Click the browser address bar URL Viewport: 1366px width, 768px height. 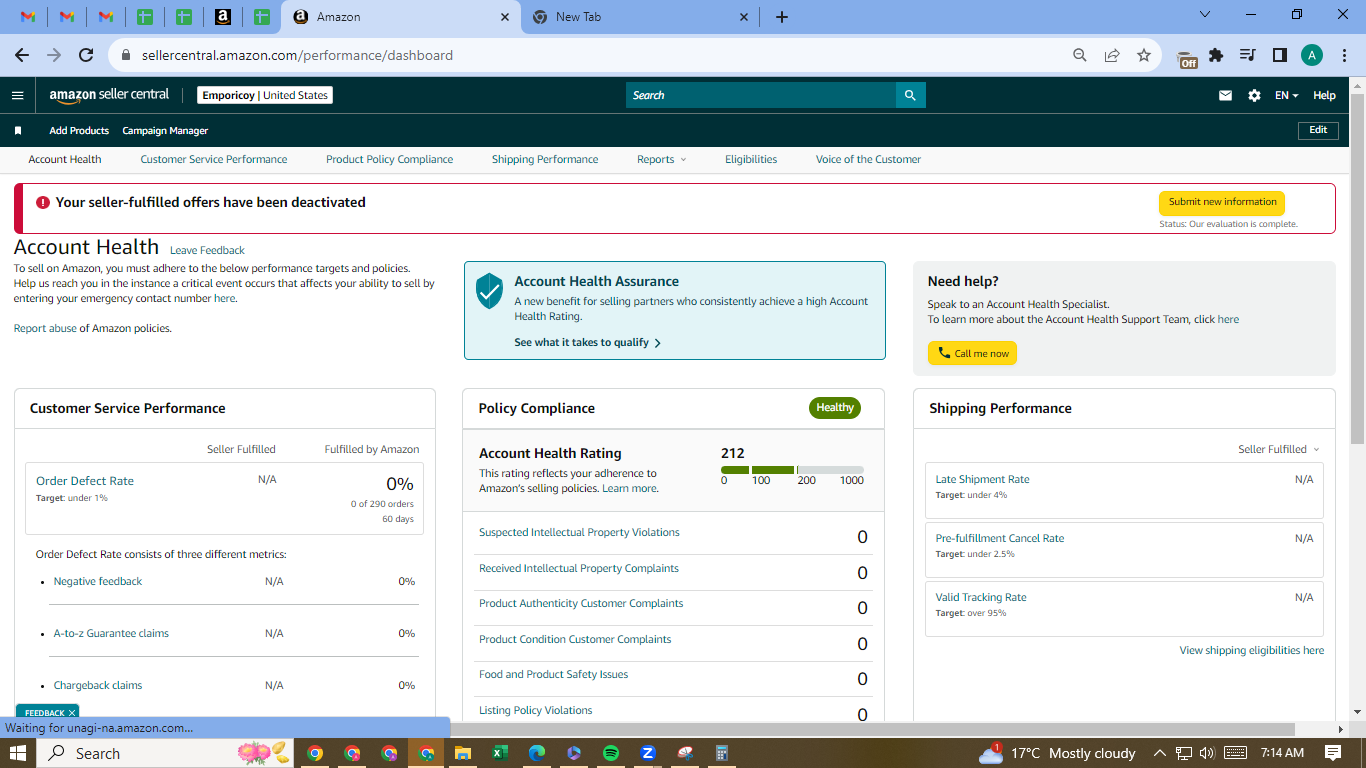coord(297,55)
